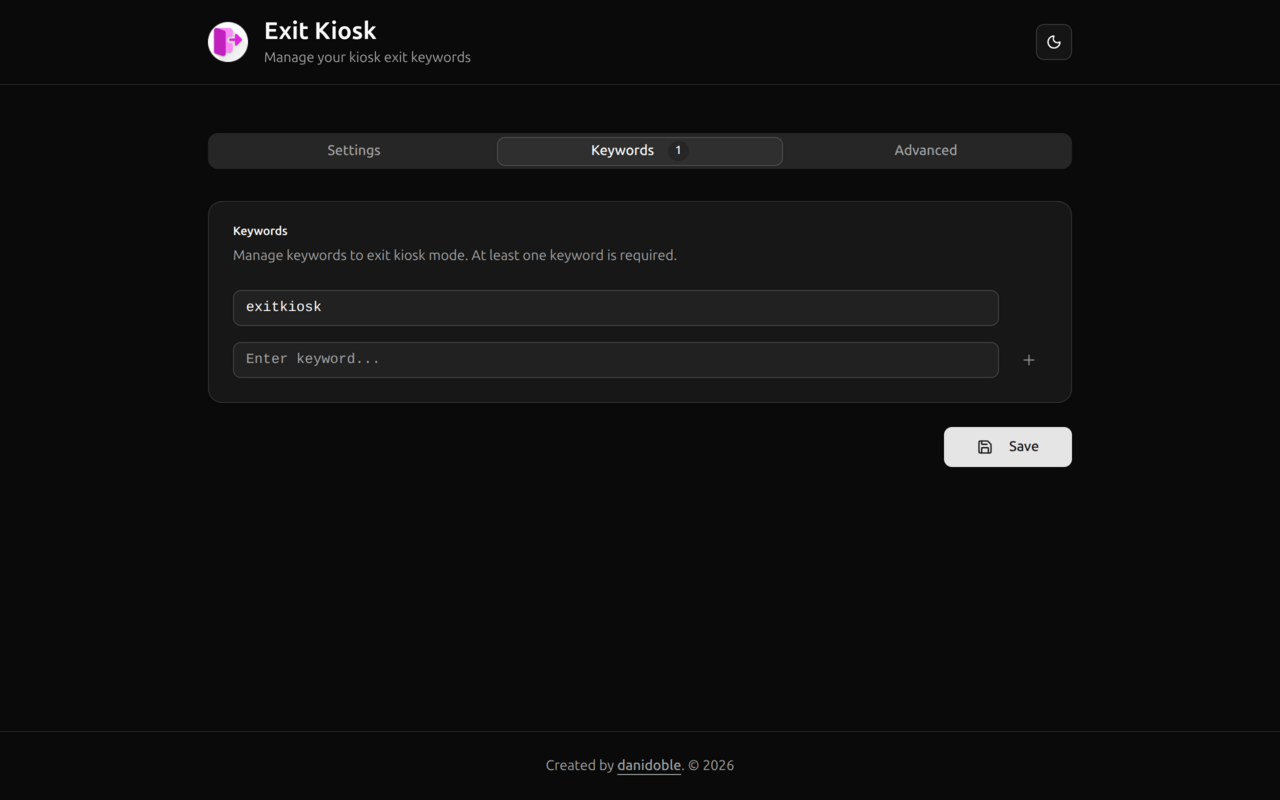The image size is (1280, 800).
Task: Click the exitkiosk keyword field
Action: (615, 308)
